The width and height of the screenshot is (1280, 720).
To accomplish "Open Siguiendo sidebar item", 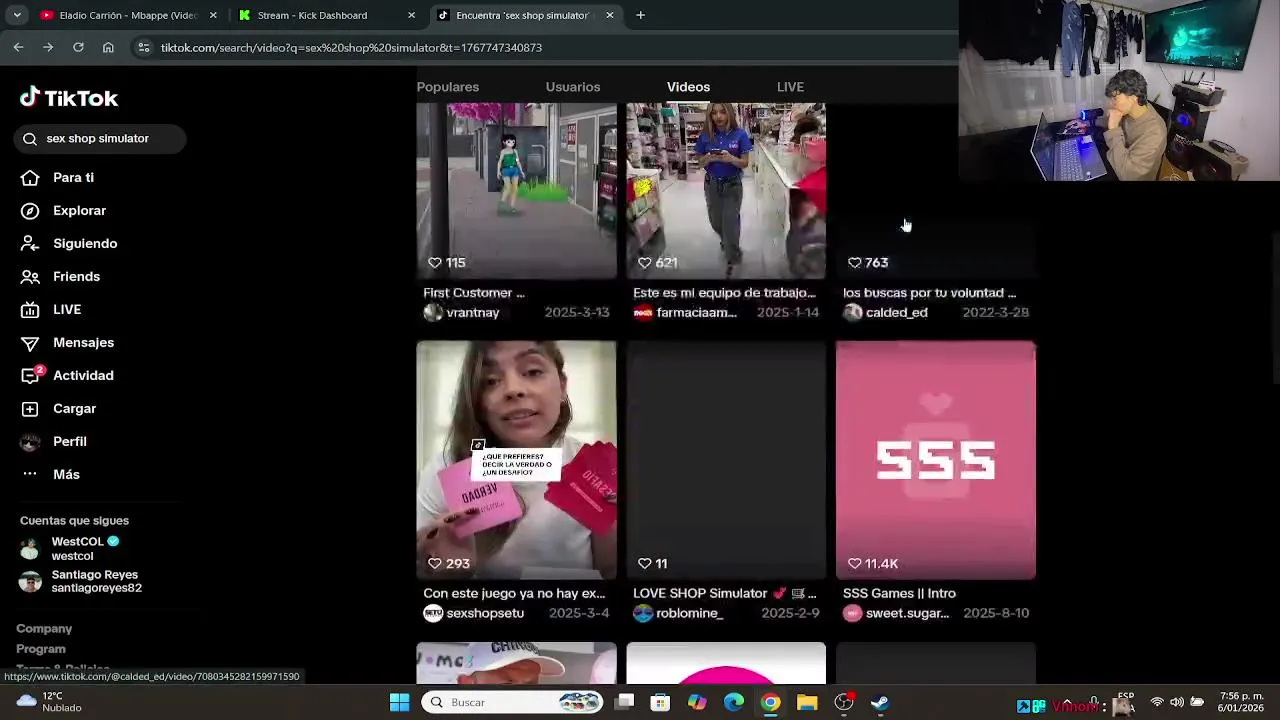I will tap(70, 243).
